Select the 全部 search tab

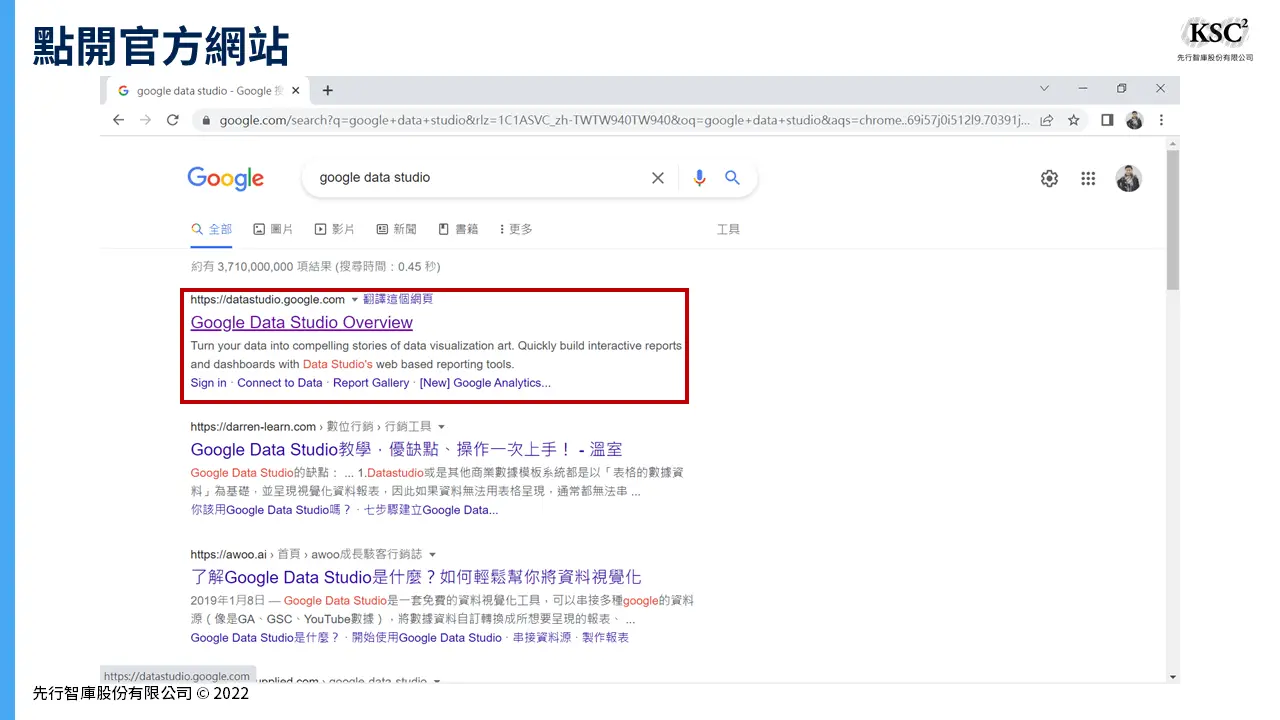[x=212, y=229]
